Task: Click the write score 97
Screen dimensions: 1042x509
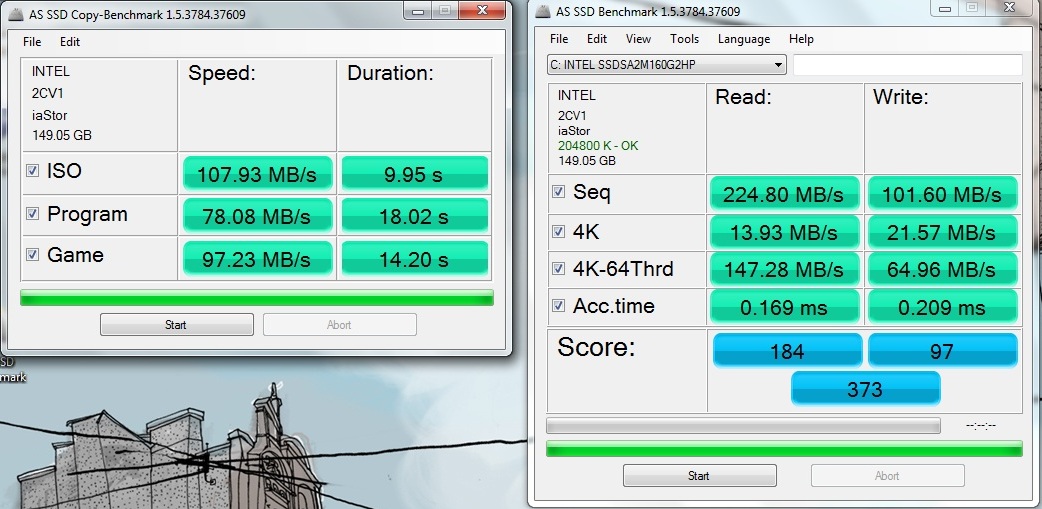Action: [942, 350]
